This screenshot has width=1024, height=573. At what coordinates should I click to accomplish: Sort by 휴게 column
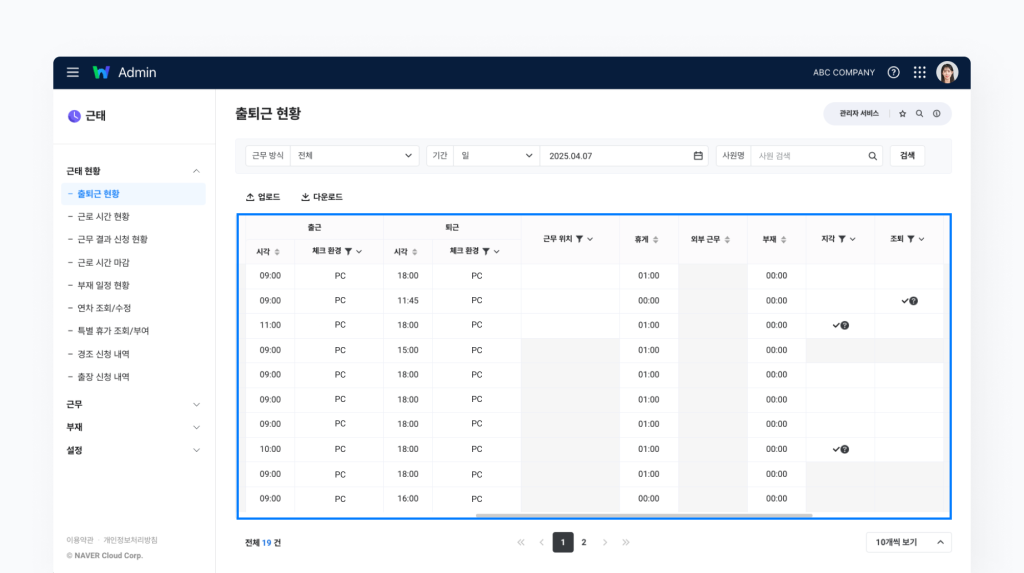[656, 240]
